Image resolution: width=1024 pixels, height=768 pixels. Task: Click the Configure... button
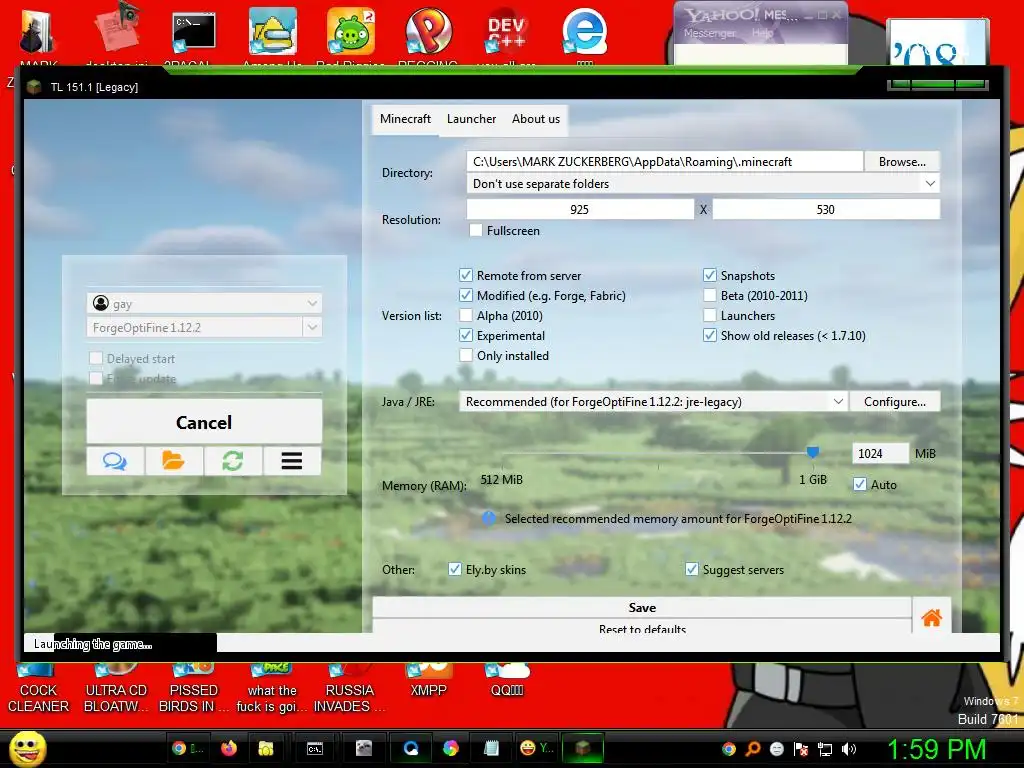(895, 402)
